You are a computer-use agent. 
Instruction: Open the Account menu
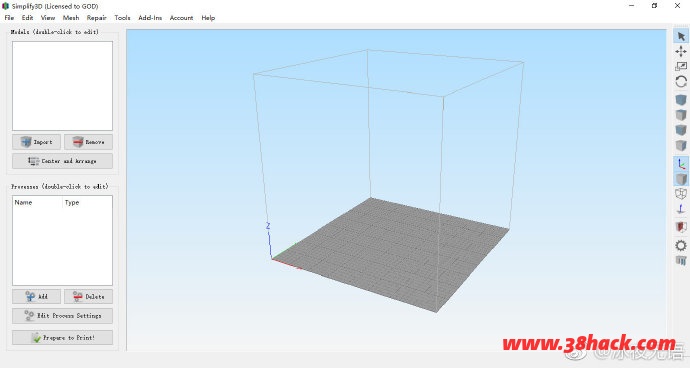(x=181, y=18)
